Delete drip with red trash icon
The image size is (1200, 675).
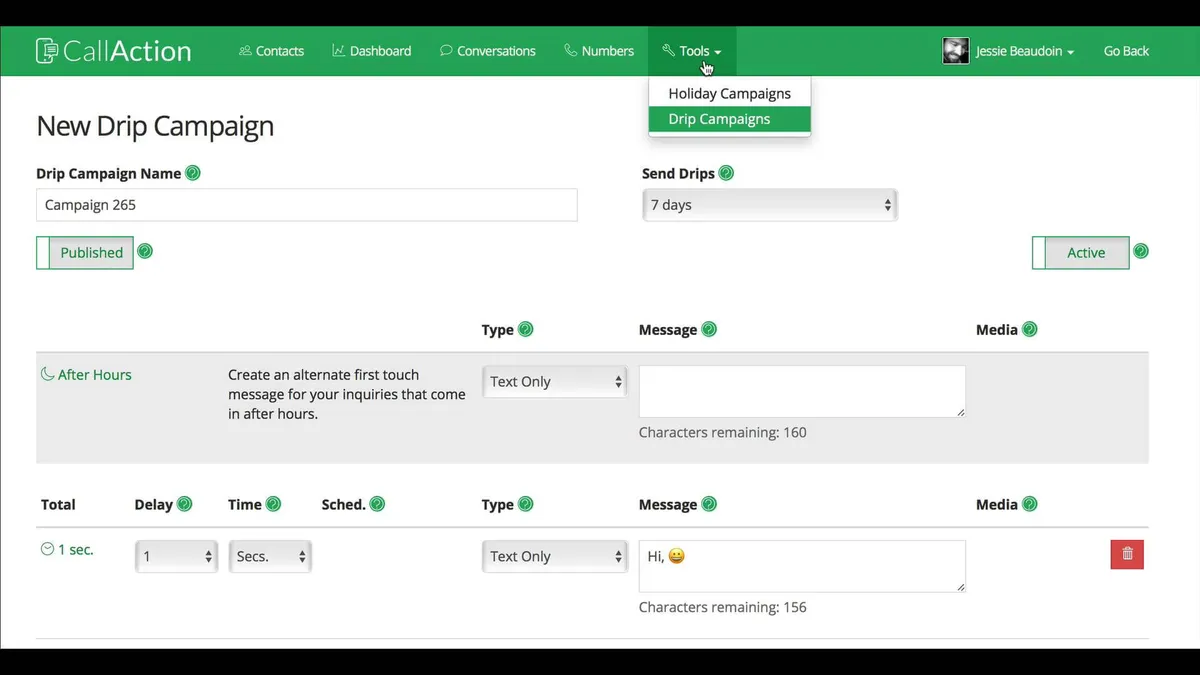pos(1127,554)
